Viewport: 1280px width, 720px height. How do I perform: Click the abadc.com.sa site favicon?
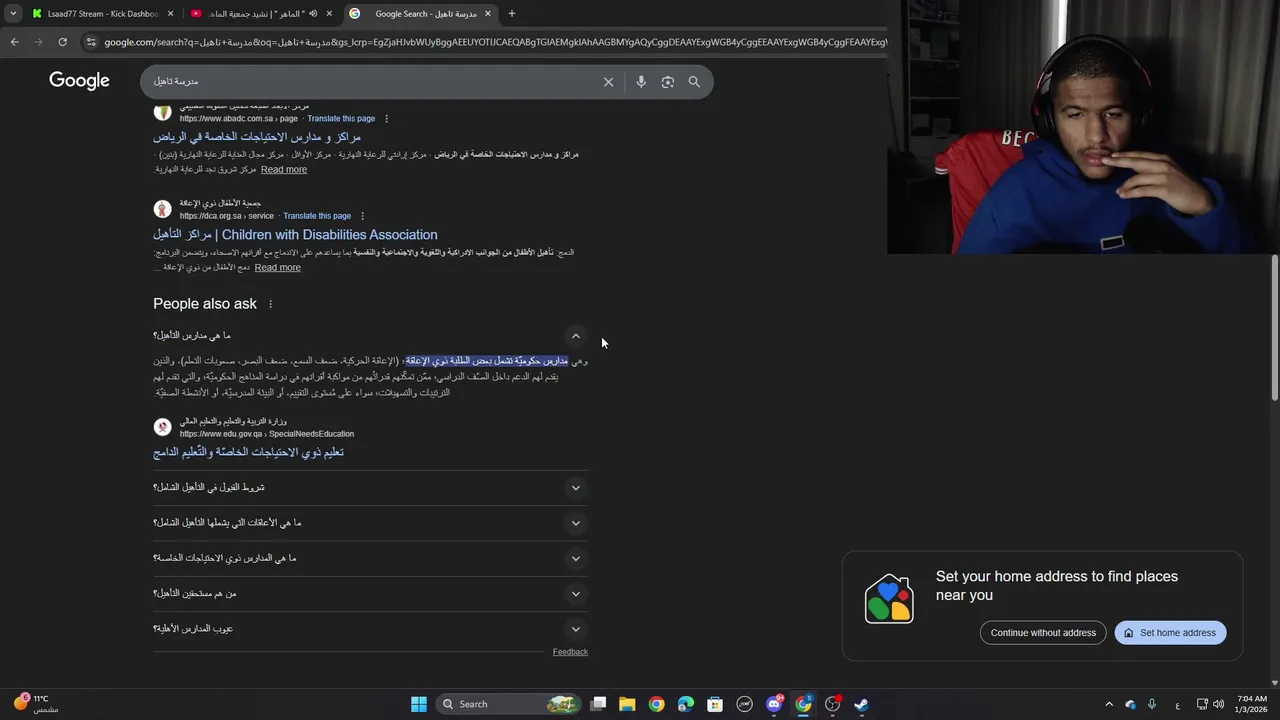click(162, 112)
